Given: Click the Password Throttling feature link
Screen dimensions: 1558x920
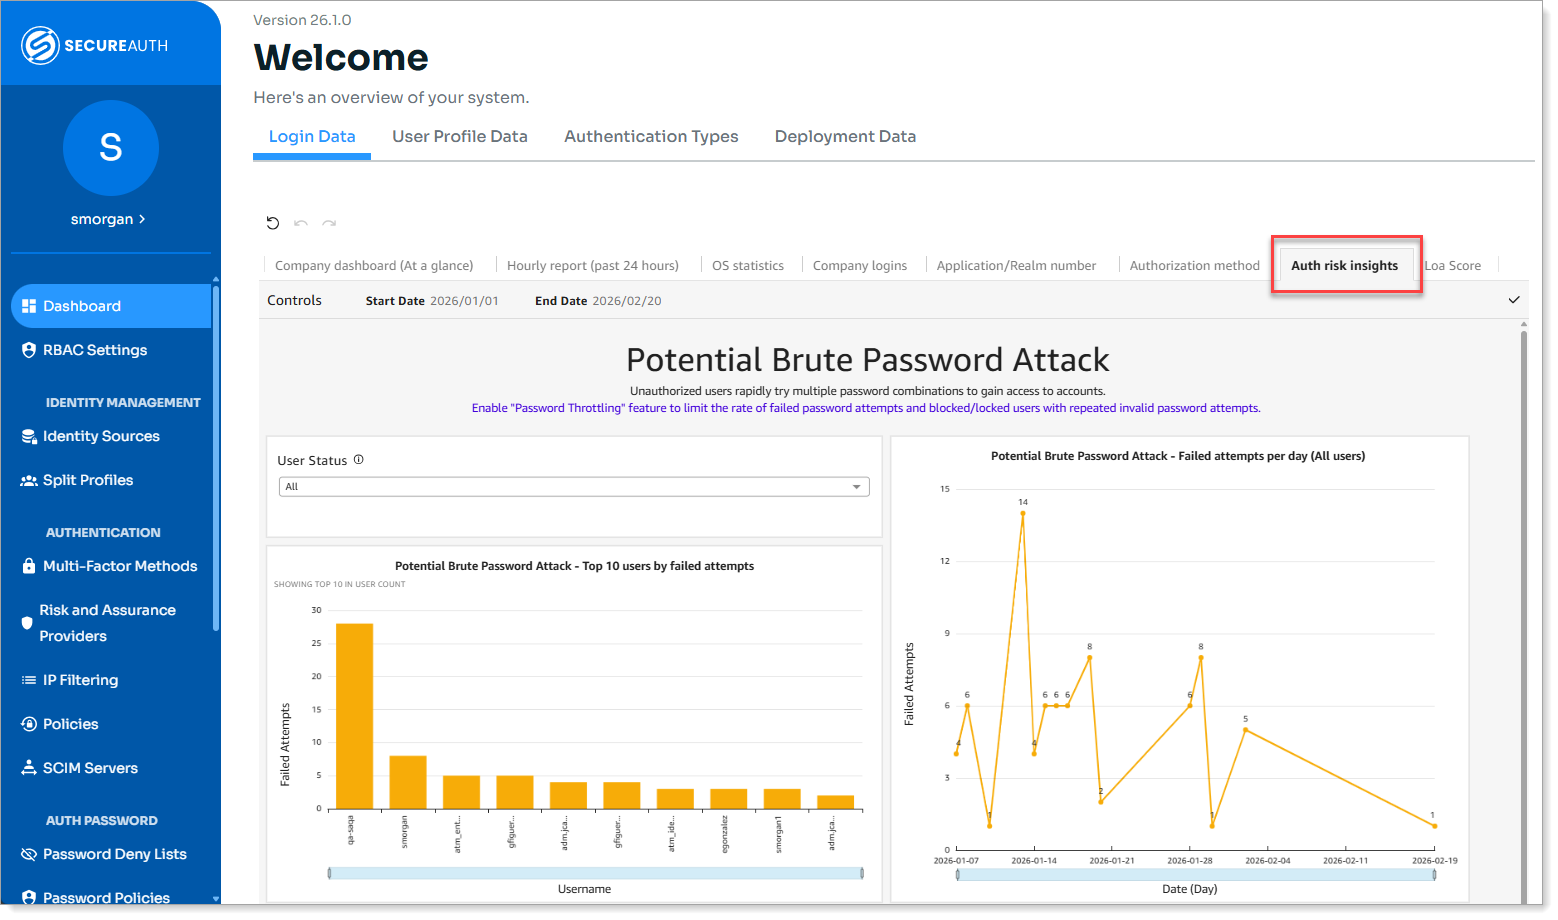Looking at the screenshot, I should coord(866,407).
